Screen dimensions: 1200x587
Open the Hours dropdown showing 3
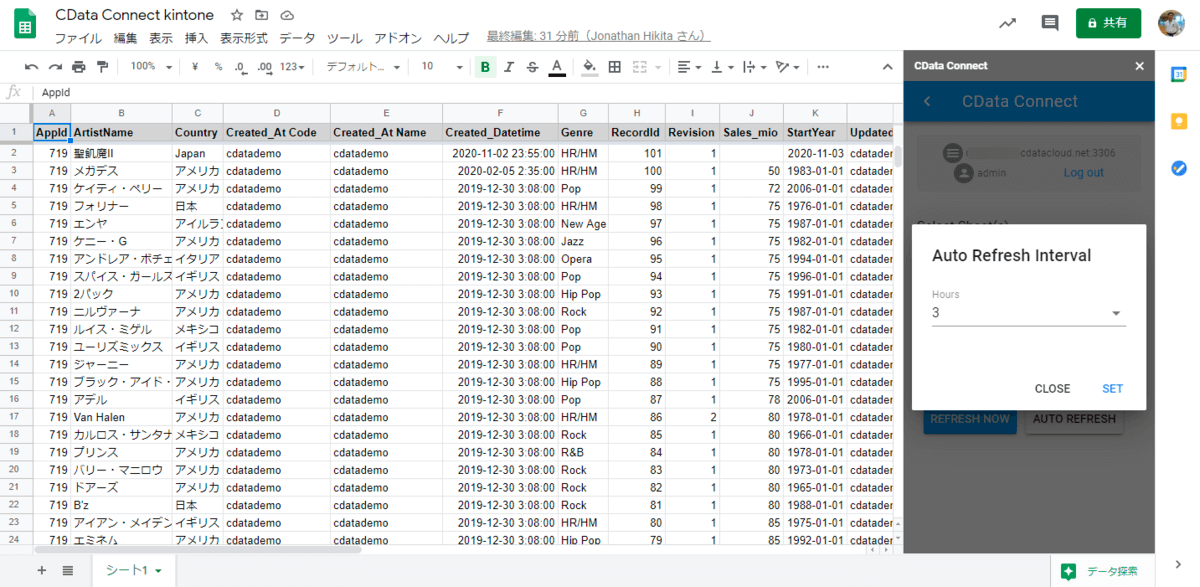coord(1029,313)
